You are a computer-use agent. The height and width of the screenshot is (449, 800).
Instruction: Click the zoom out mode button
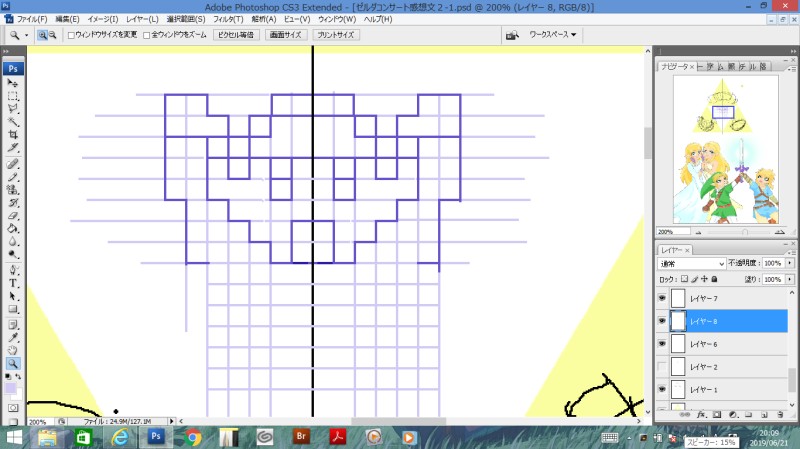(52, 35)
